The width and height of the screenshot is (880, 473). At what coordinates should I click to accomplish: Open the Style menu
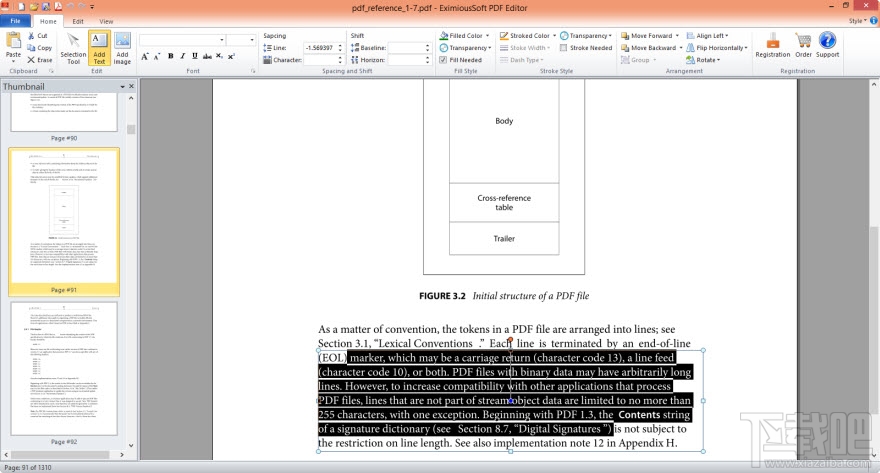pos(858,21)
